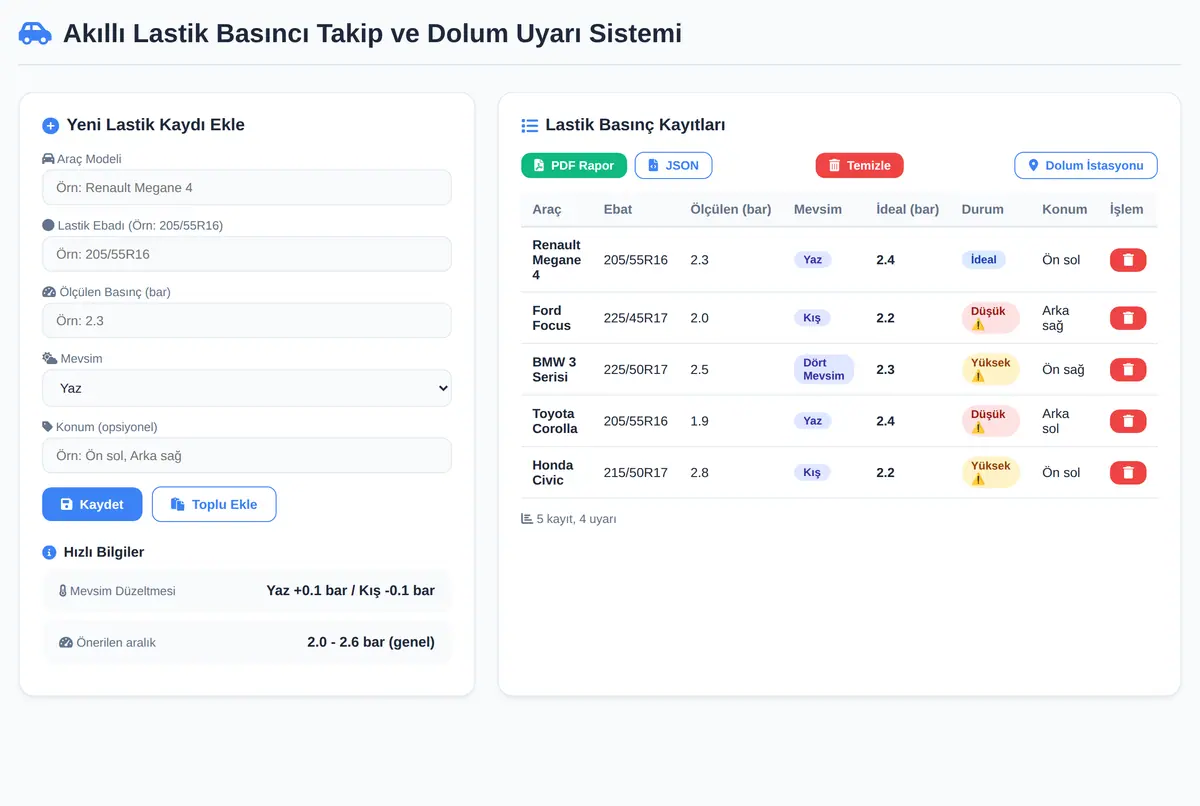Click the Ölçülen (bar) column header

pyautogui.click(x=731, y=209)
